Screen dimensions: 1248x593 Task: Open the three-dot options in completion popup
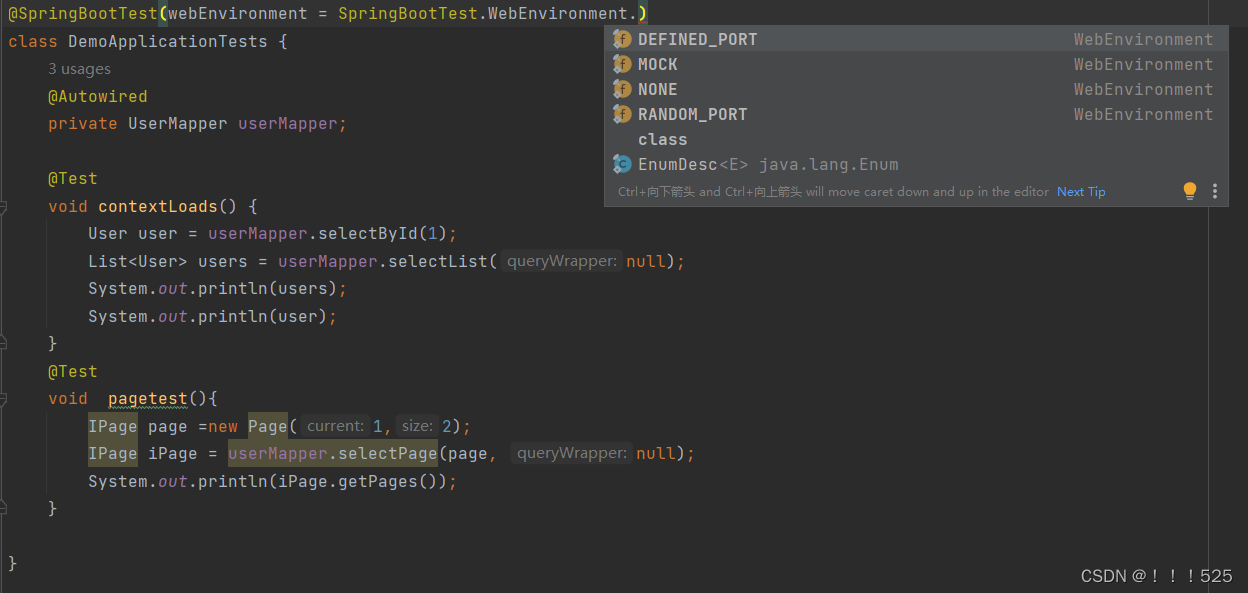[x=1215, y=191]
